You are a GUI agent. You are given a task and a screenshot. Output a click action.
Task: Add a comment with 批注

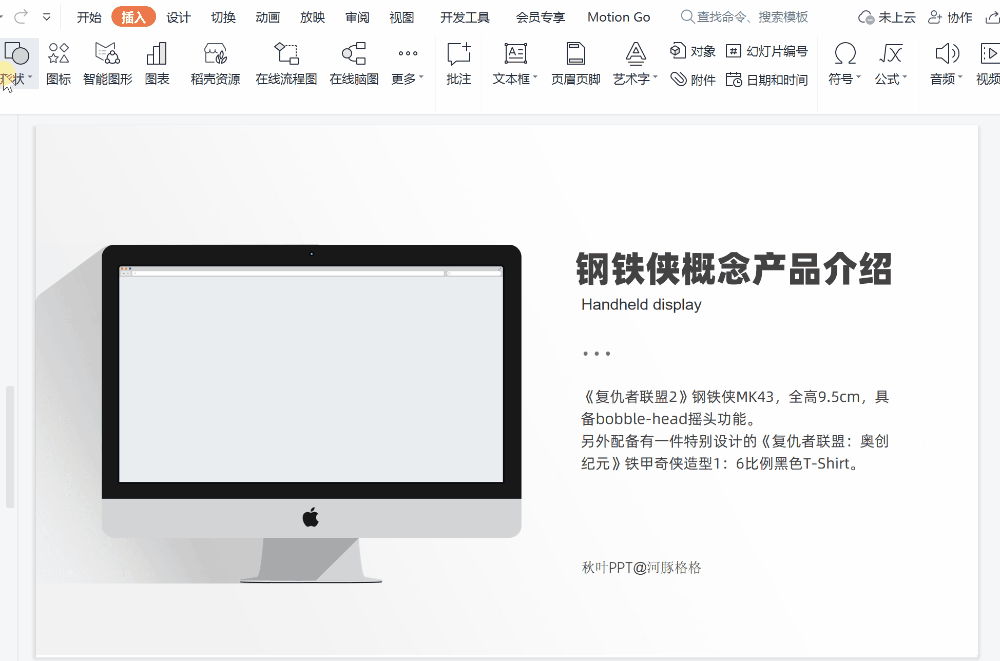point(459,63)
